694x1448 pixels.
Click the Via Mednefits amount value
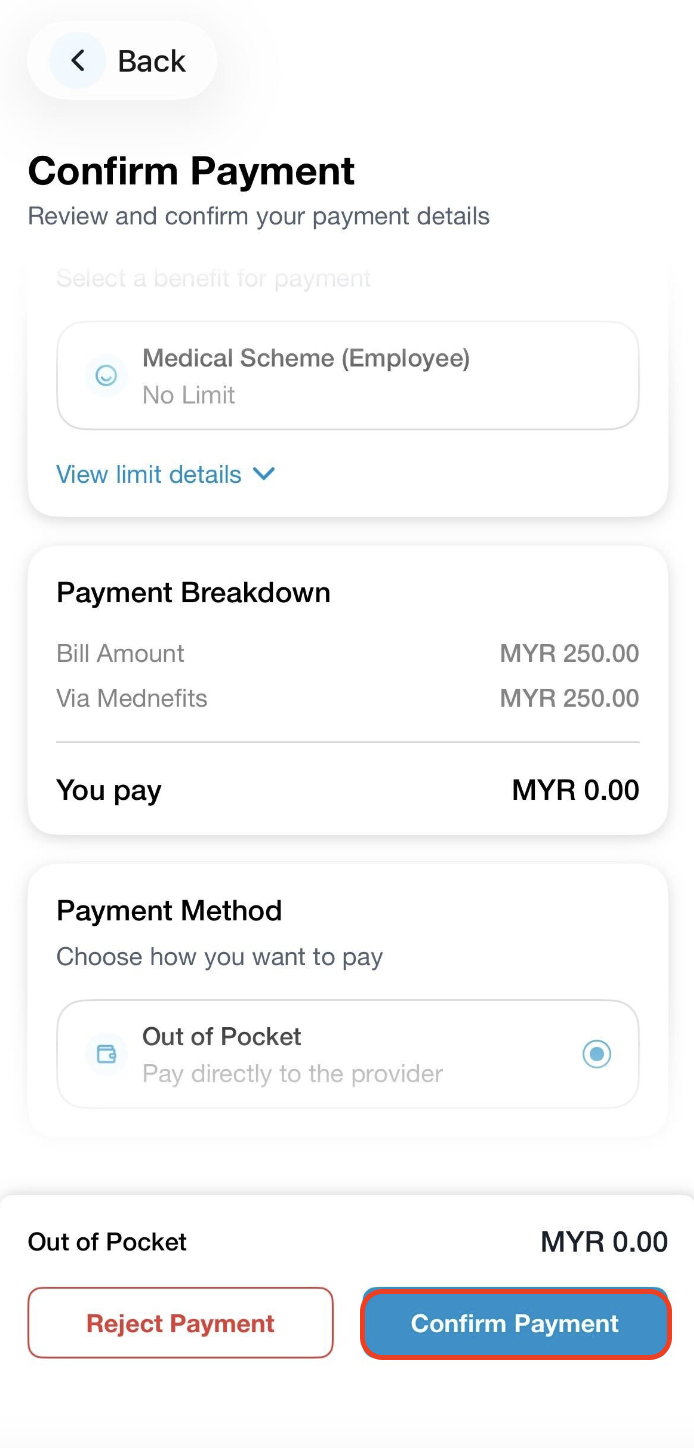point(569,698)
